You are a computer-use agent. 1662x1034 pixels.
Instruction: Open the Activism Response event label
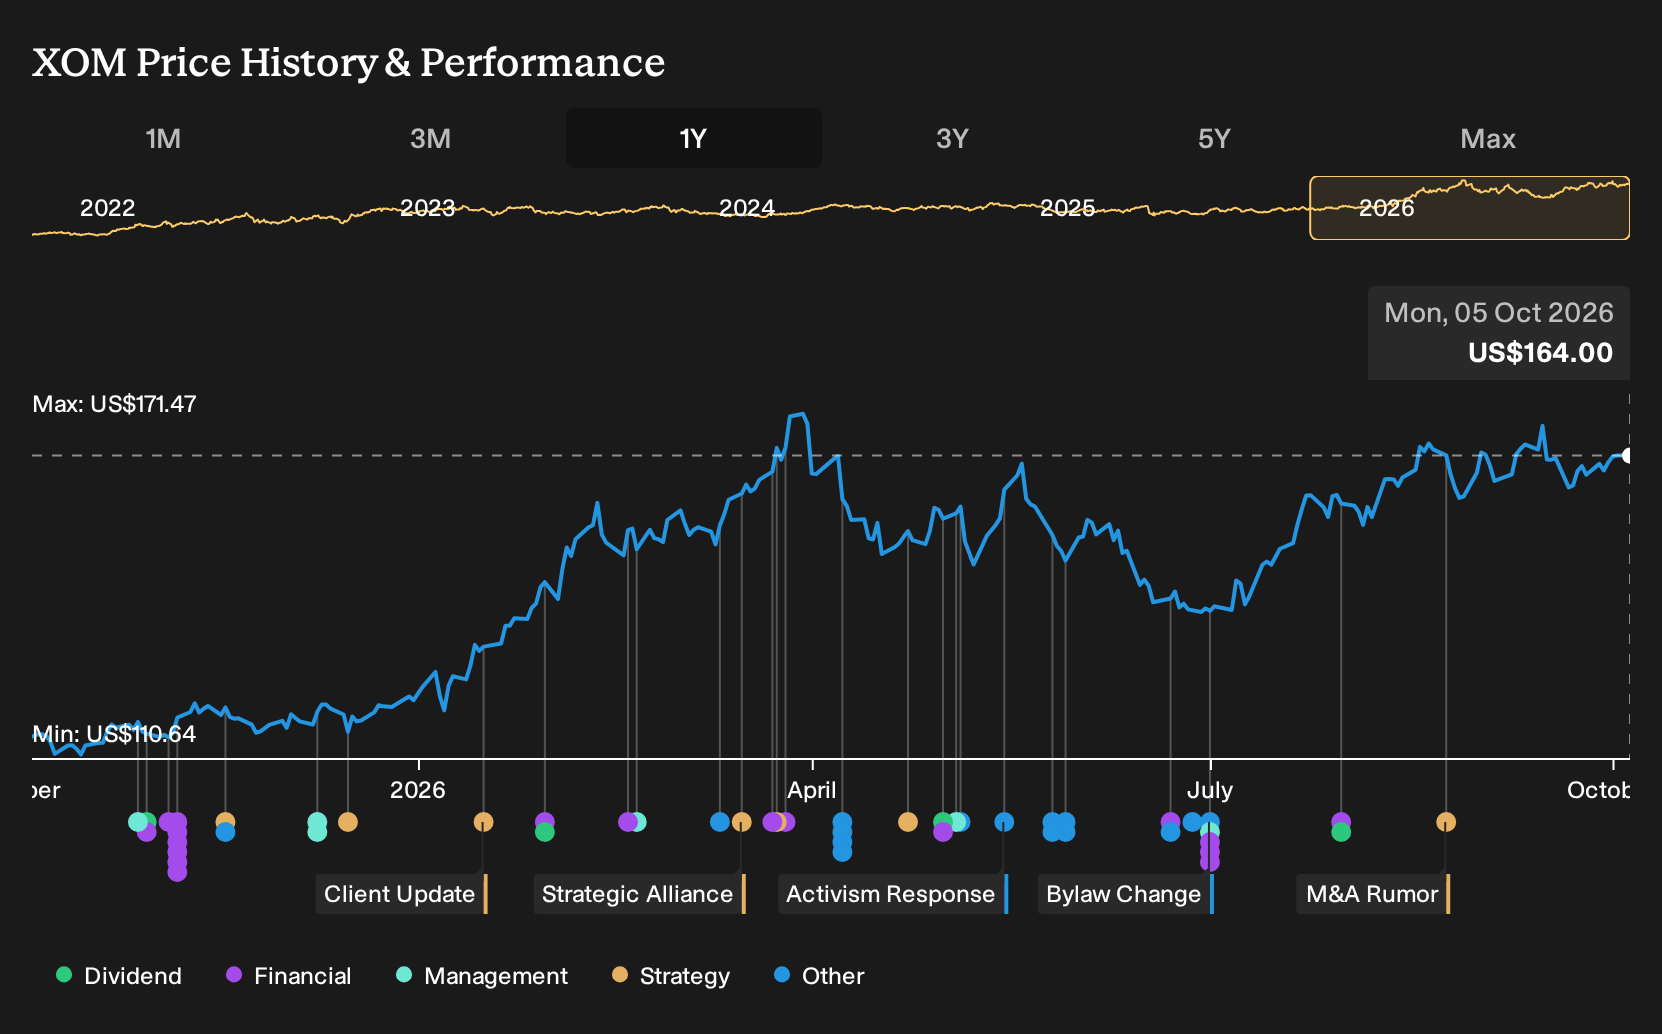(x=893, y=894)
